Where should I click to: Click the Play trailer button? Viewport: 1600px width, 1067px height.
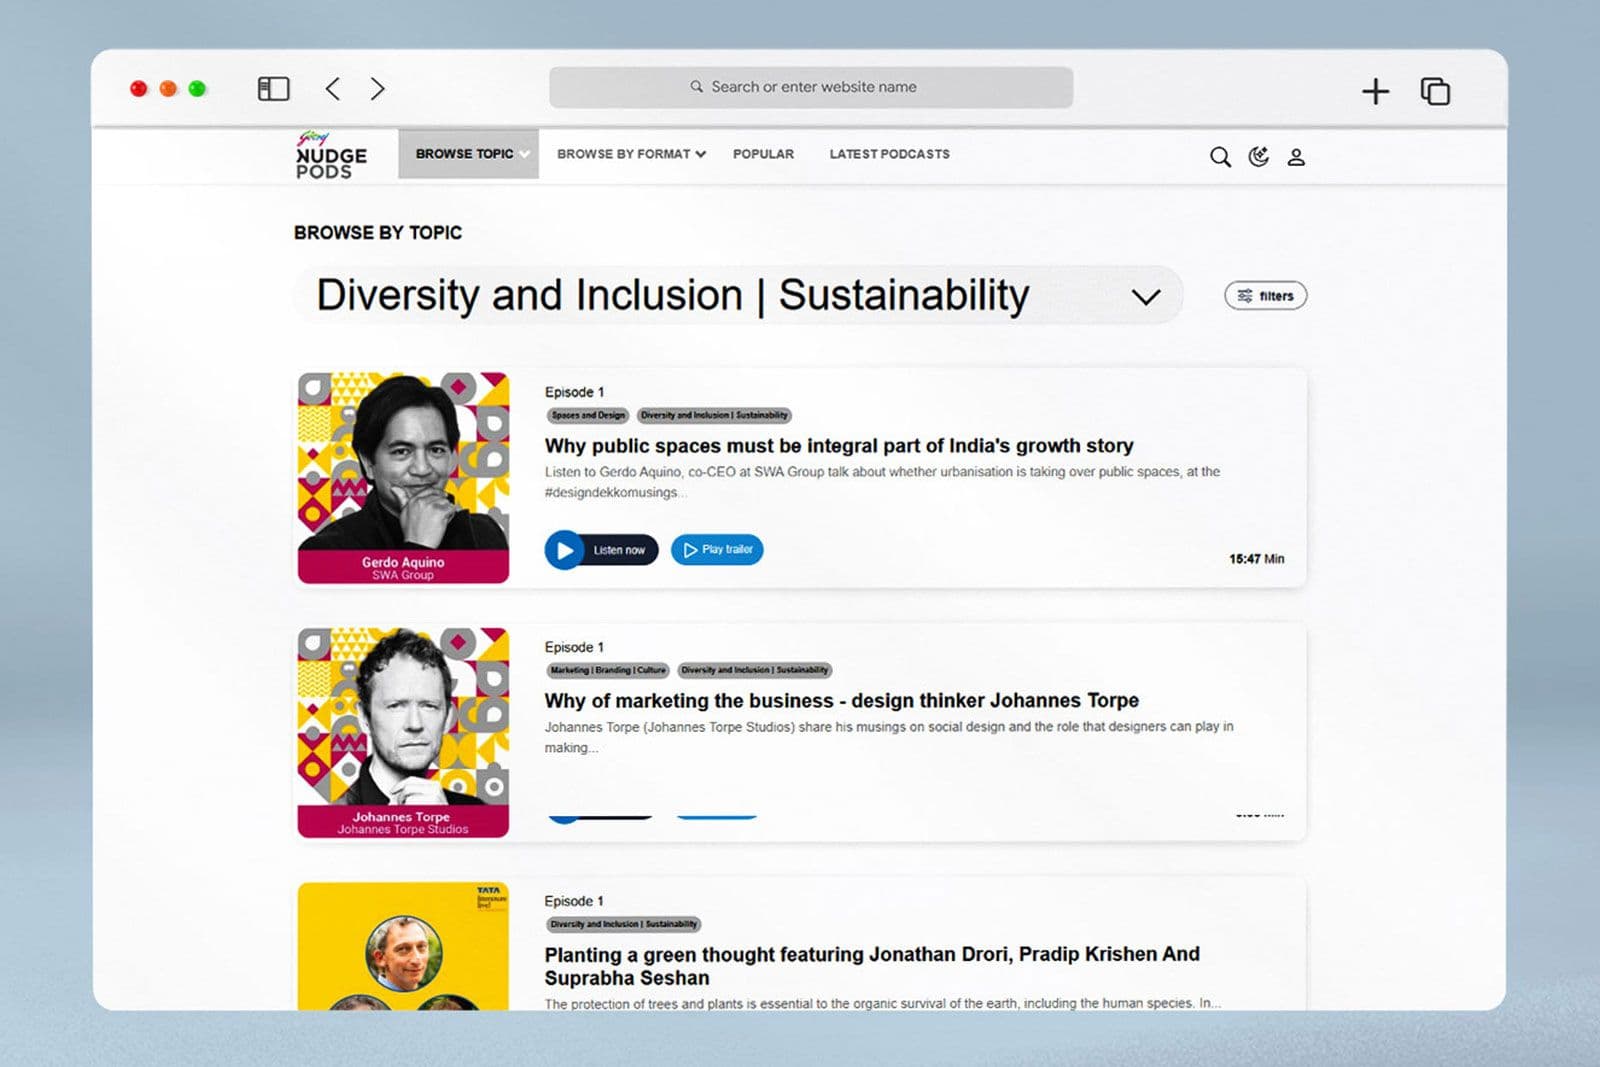point(717,550)
